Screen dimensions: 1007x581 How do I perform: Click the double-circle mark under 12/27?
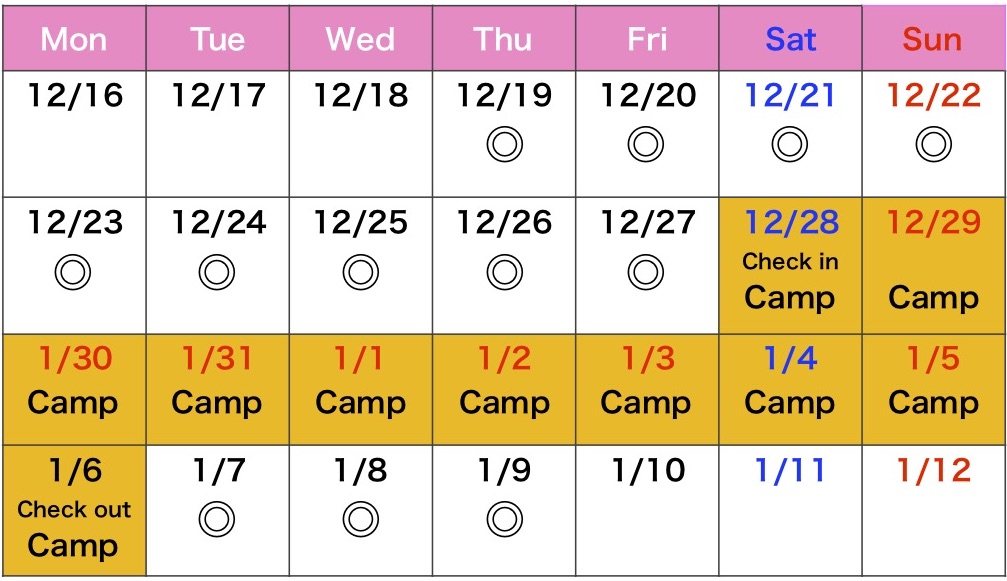pyautogui.click(x=647, y=271)
